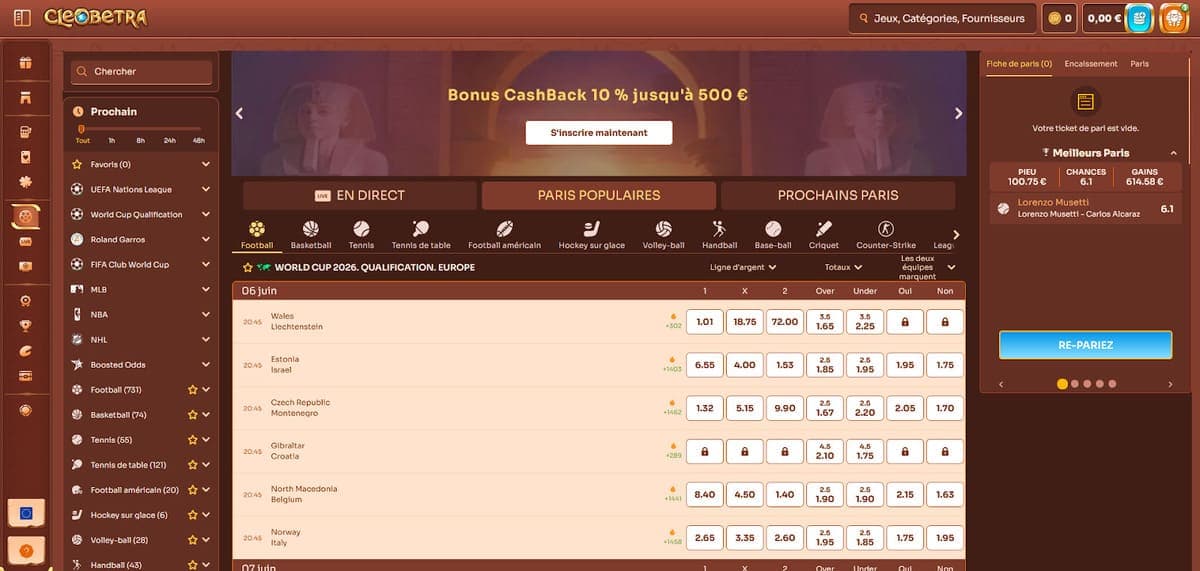Screen dimensions: 1200x571
Task: Switch to PROCHAINS PARIS tab
Action: tap(838, 195)
